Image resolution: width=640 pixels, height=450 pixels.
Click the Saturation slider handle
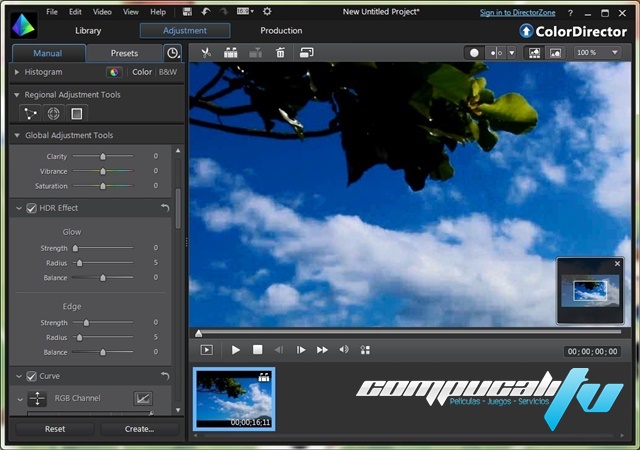[x=103, y=186]
